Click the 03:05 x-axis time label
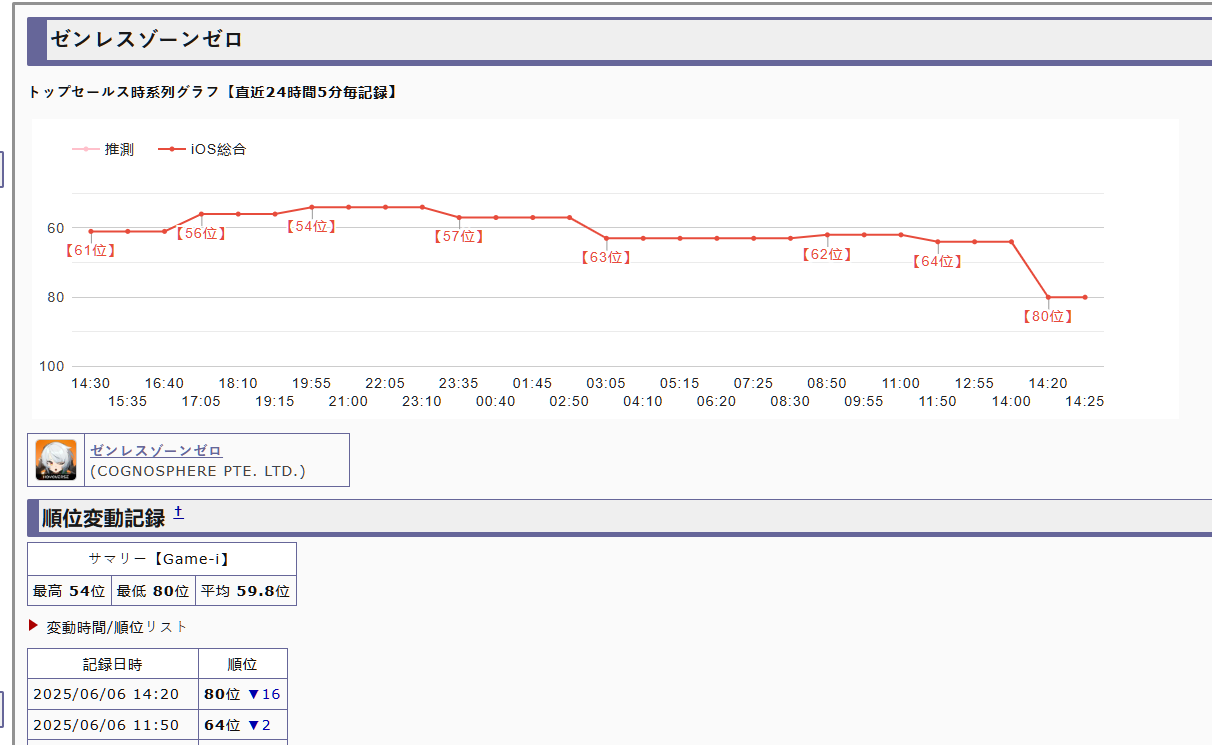This screenshot has width=1212, height=745. [x=606, y=383]
